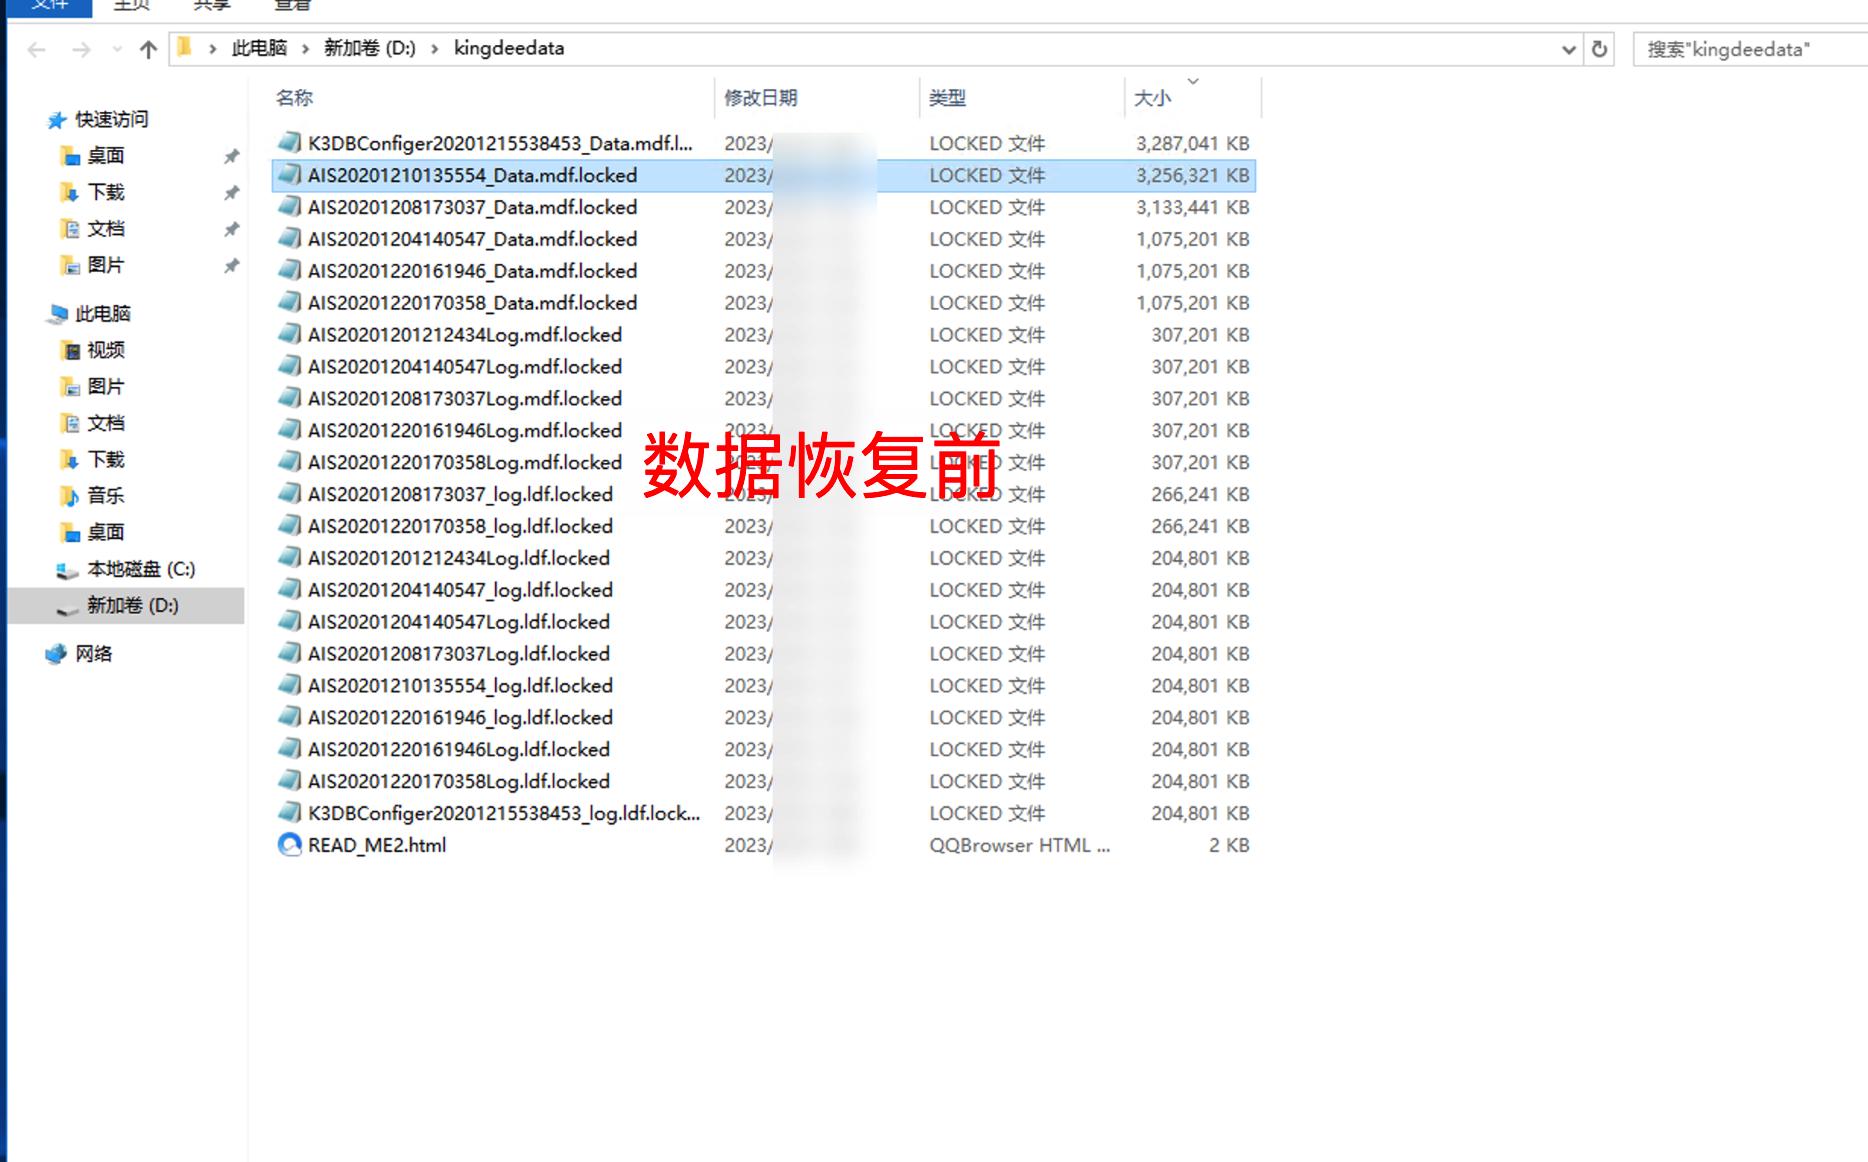Switch to the 共享 ribbon tab

212,6
